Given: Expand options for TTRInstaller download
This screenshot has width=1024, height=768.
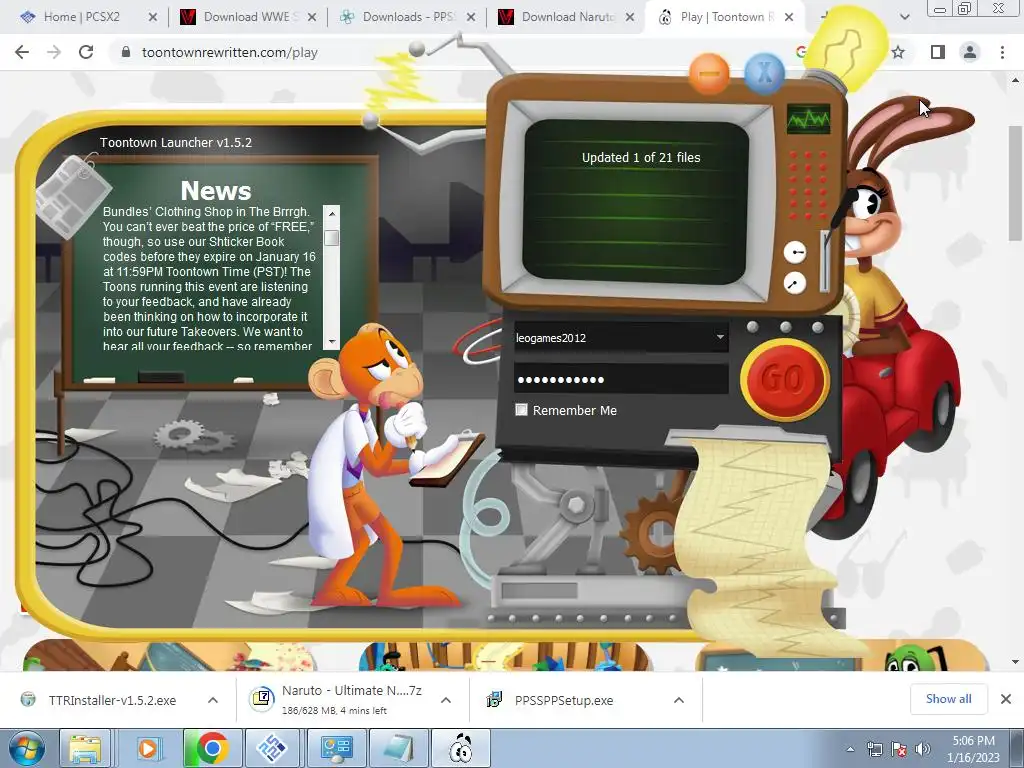Looking at the screenshot, I should point(213,700).
